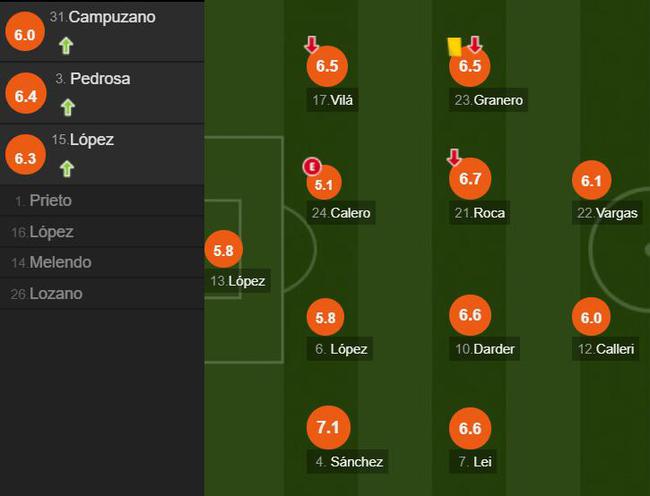650x496 pixels.
Task: Click the red sub-off arrow above Granero
Action: click(x=474, y=45)
